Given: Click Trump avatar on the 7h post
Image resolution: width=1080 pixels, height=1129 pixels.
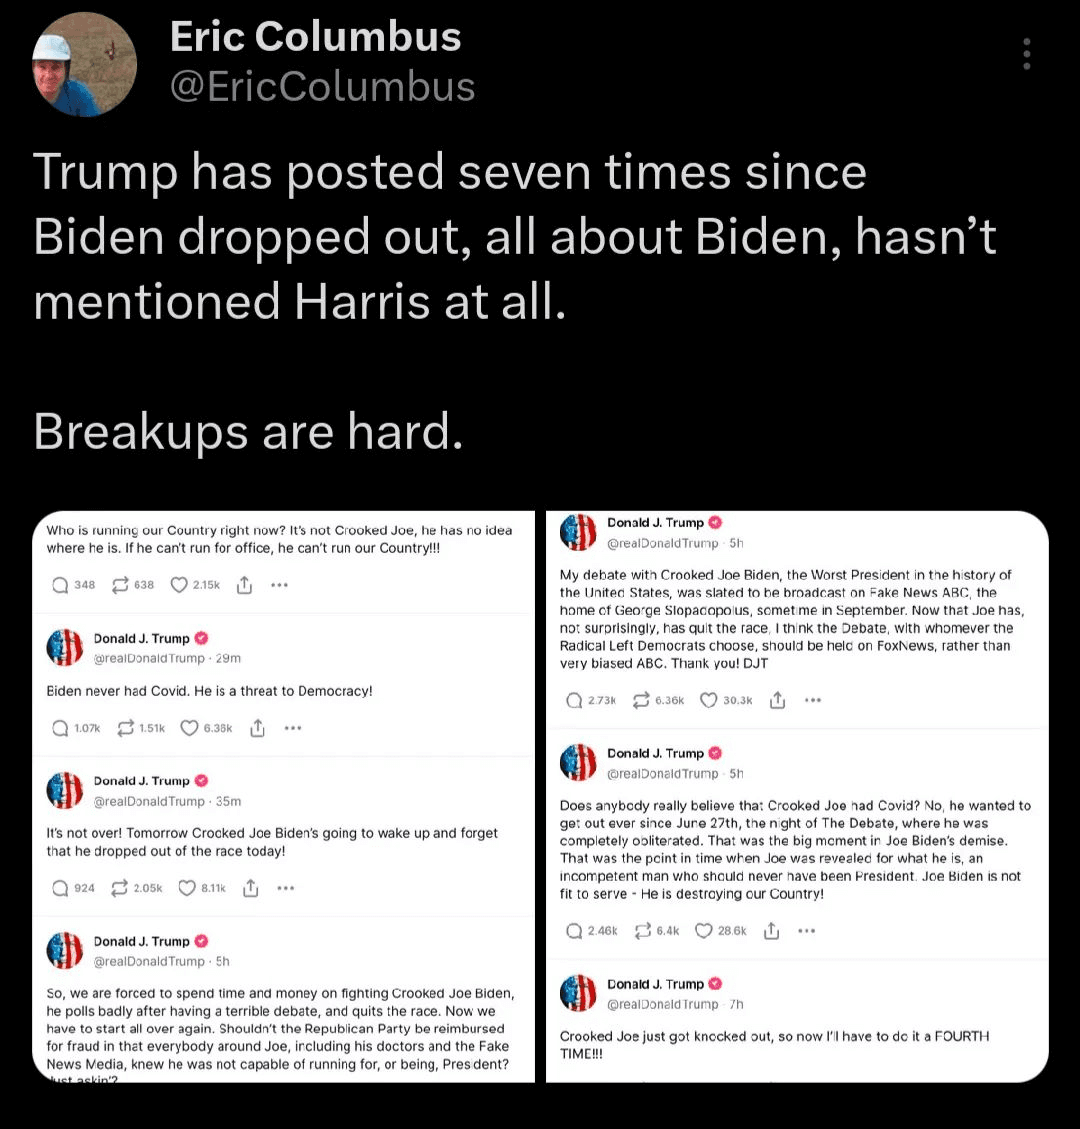Looking at the screenshot, I should point(578,993).
